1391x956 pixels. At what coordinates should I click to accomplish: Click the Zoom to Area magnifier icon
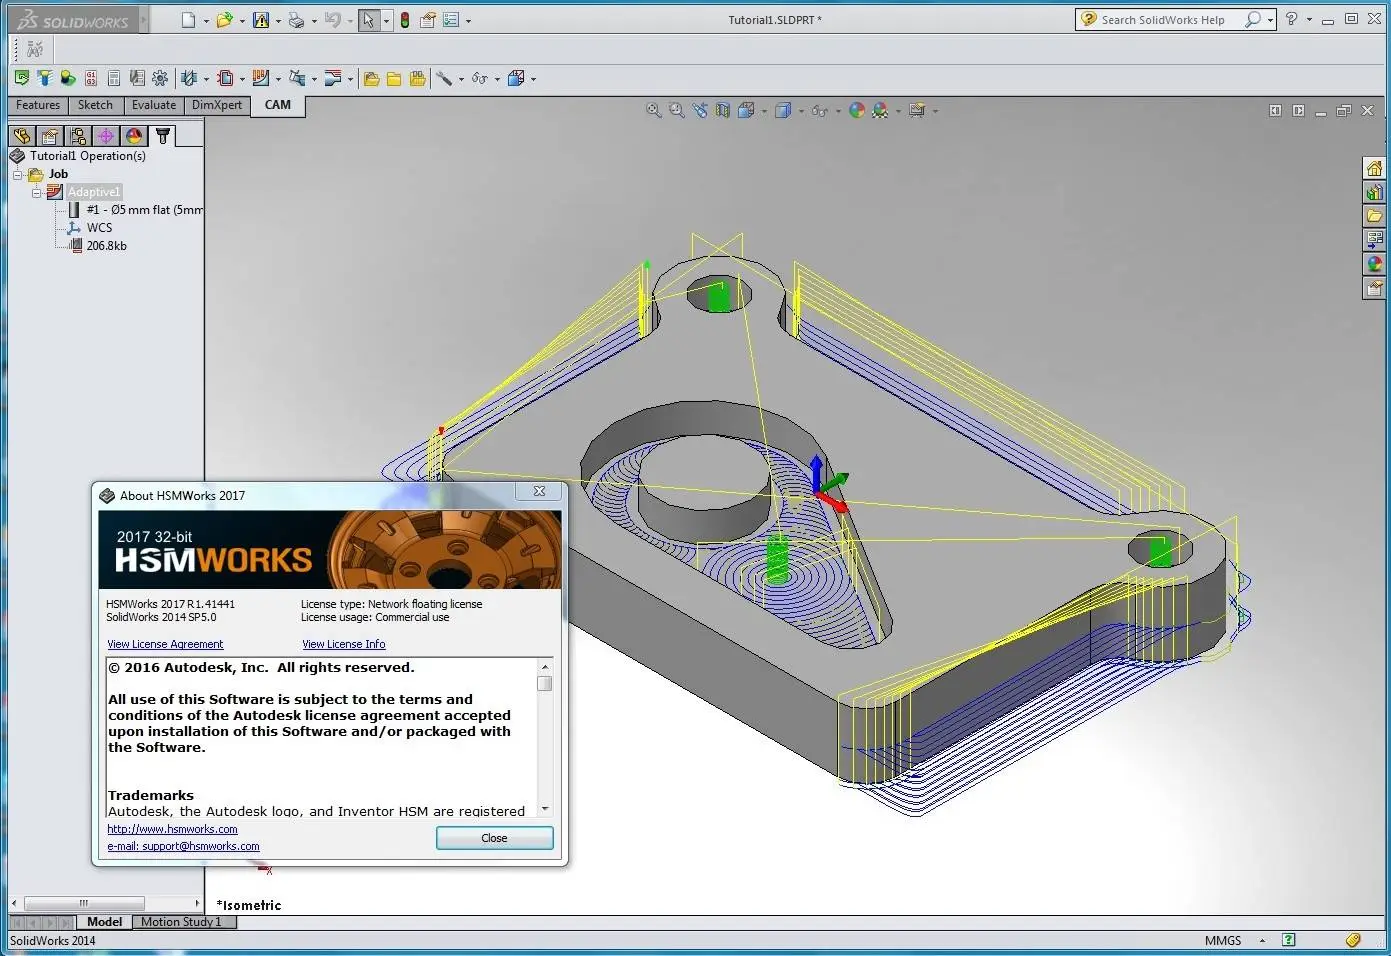click(x=677, y=111)
